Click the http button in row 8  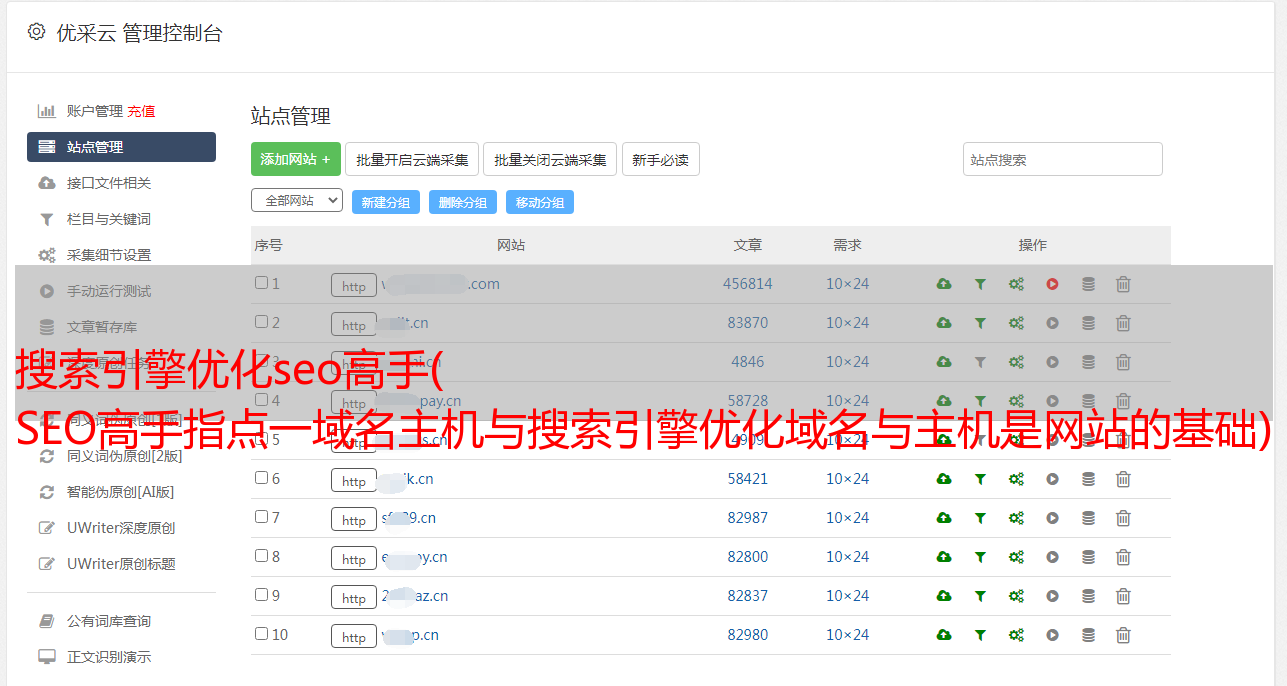coord(354,558)
